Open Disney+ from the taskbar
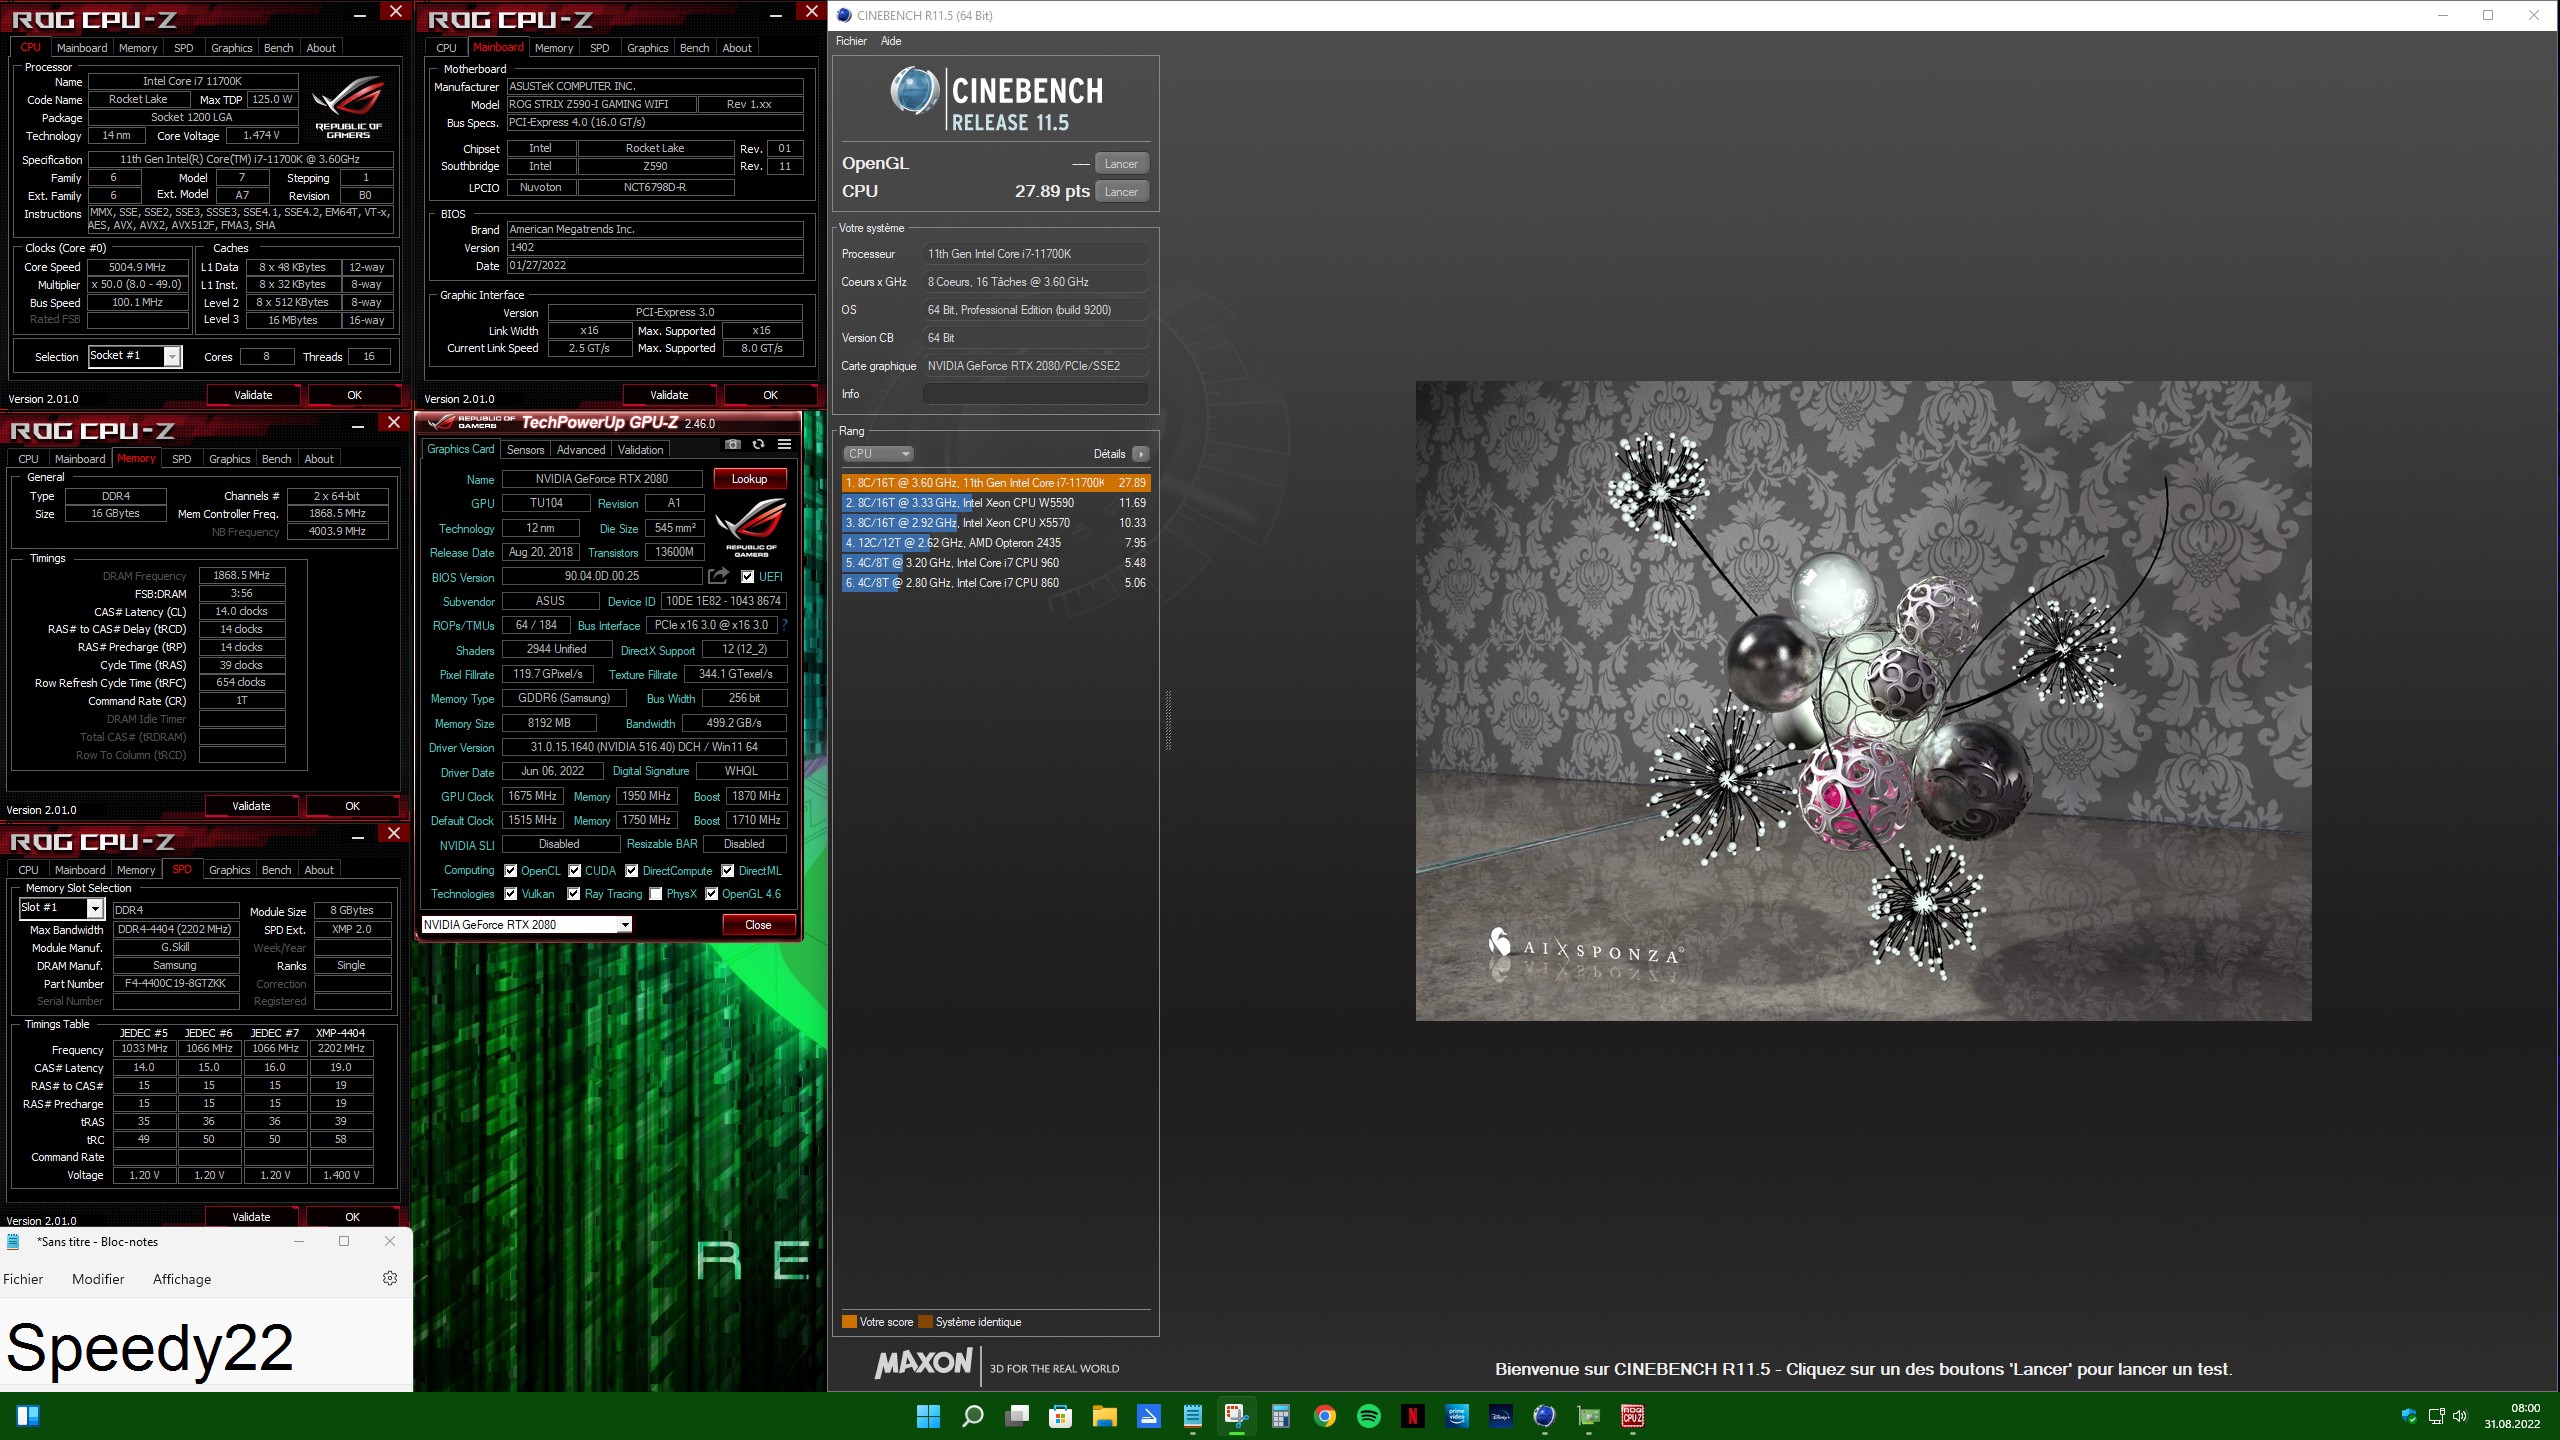2560x1440 pixels. click(1500, 1416)
